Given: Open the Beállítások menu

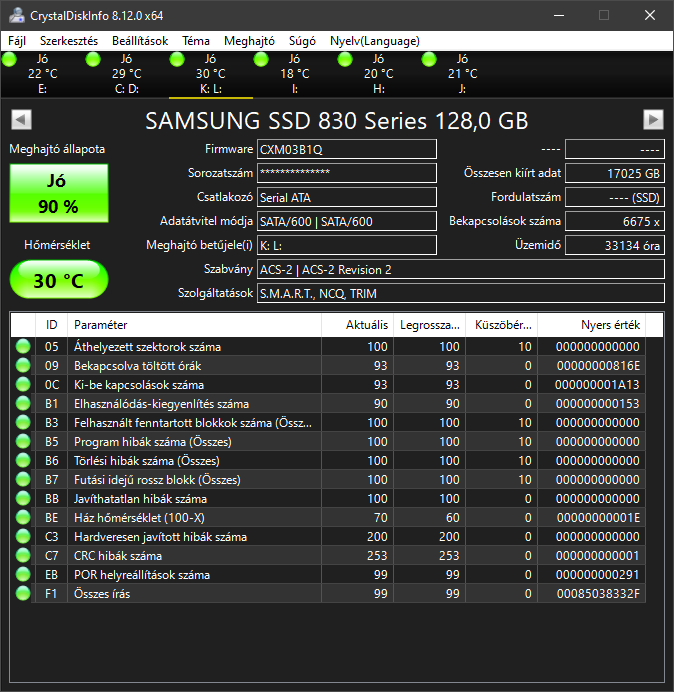Looking at the screenshot, I should pyautogui.click(x=140, y=41).
